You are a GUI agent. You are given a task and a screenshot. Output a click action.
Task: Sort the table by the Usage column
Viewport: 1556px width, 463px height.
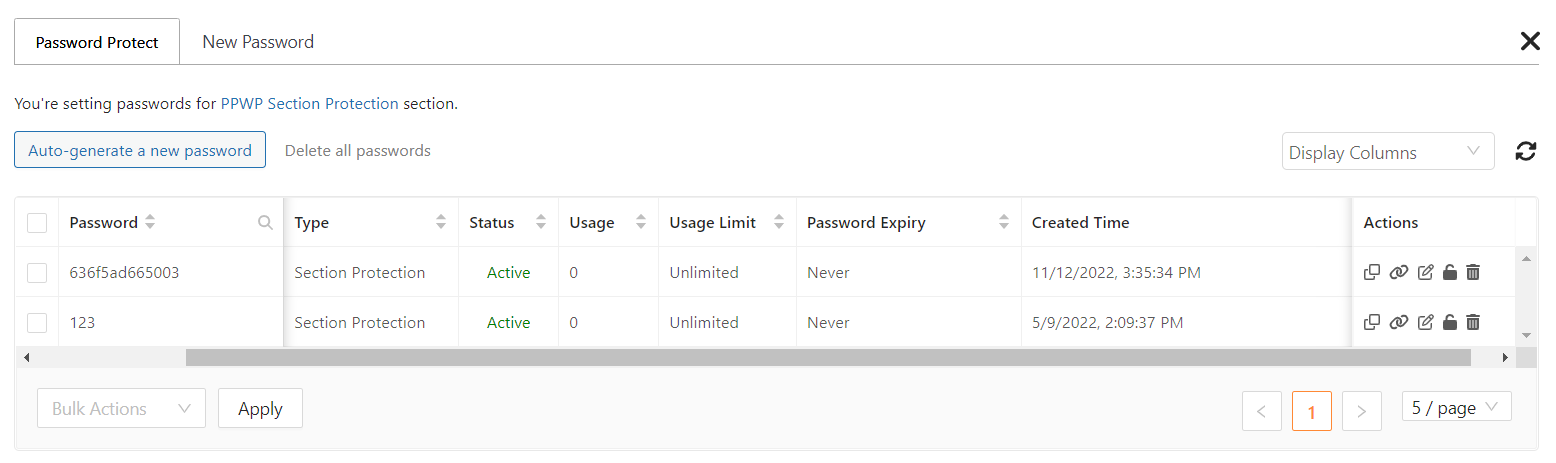(641, 222)
